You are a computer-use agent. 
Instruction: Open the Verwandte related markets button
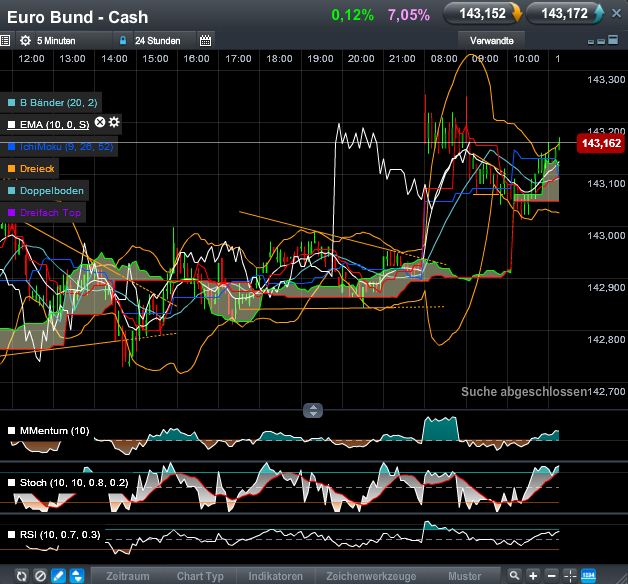click(491, 40)
